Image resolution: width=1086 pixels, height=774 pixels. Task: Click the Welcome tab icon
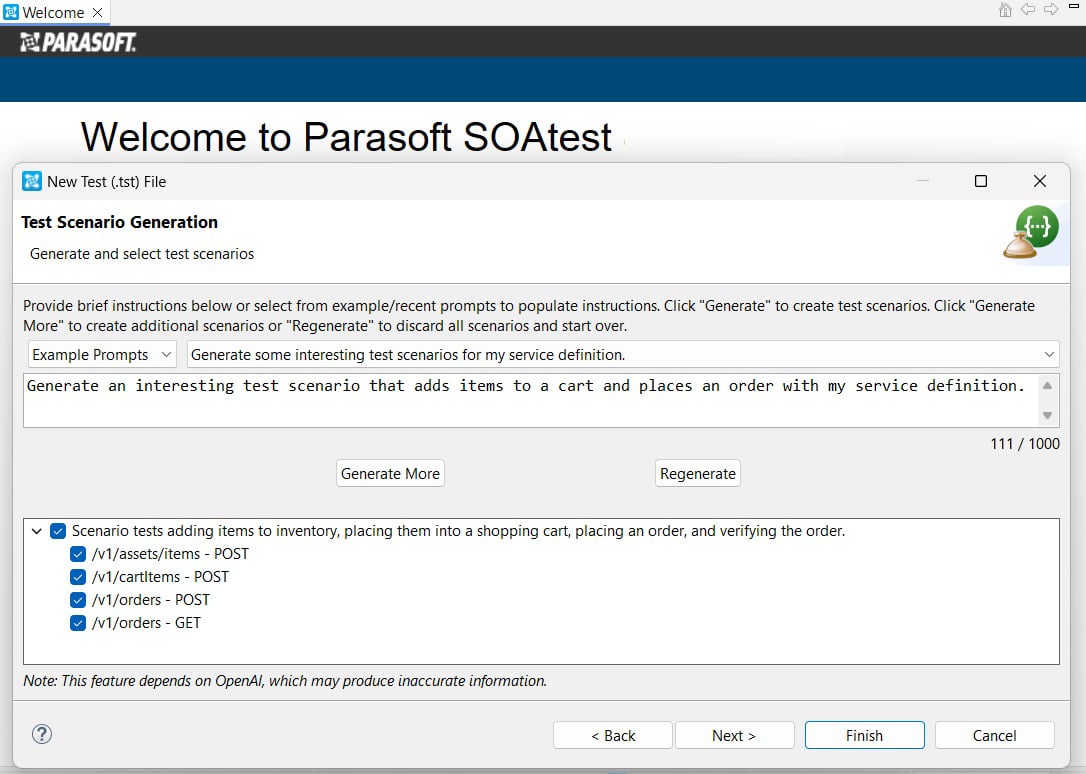click(11, 12)
